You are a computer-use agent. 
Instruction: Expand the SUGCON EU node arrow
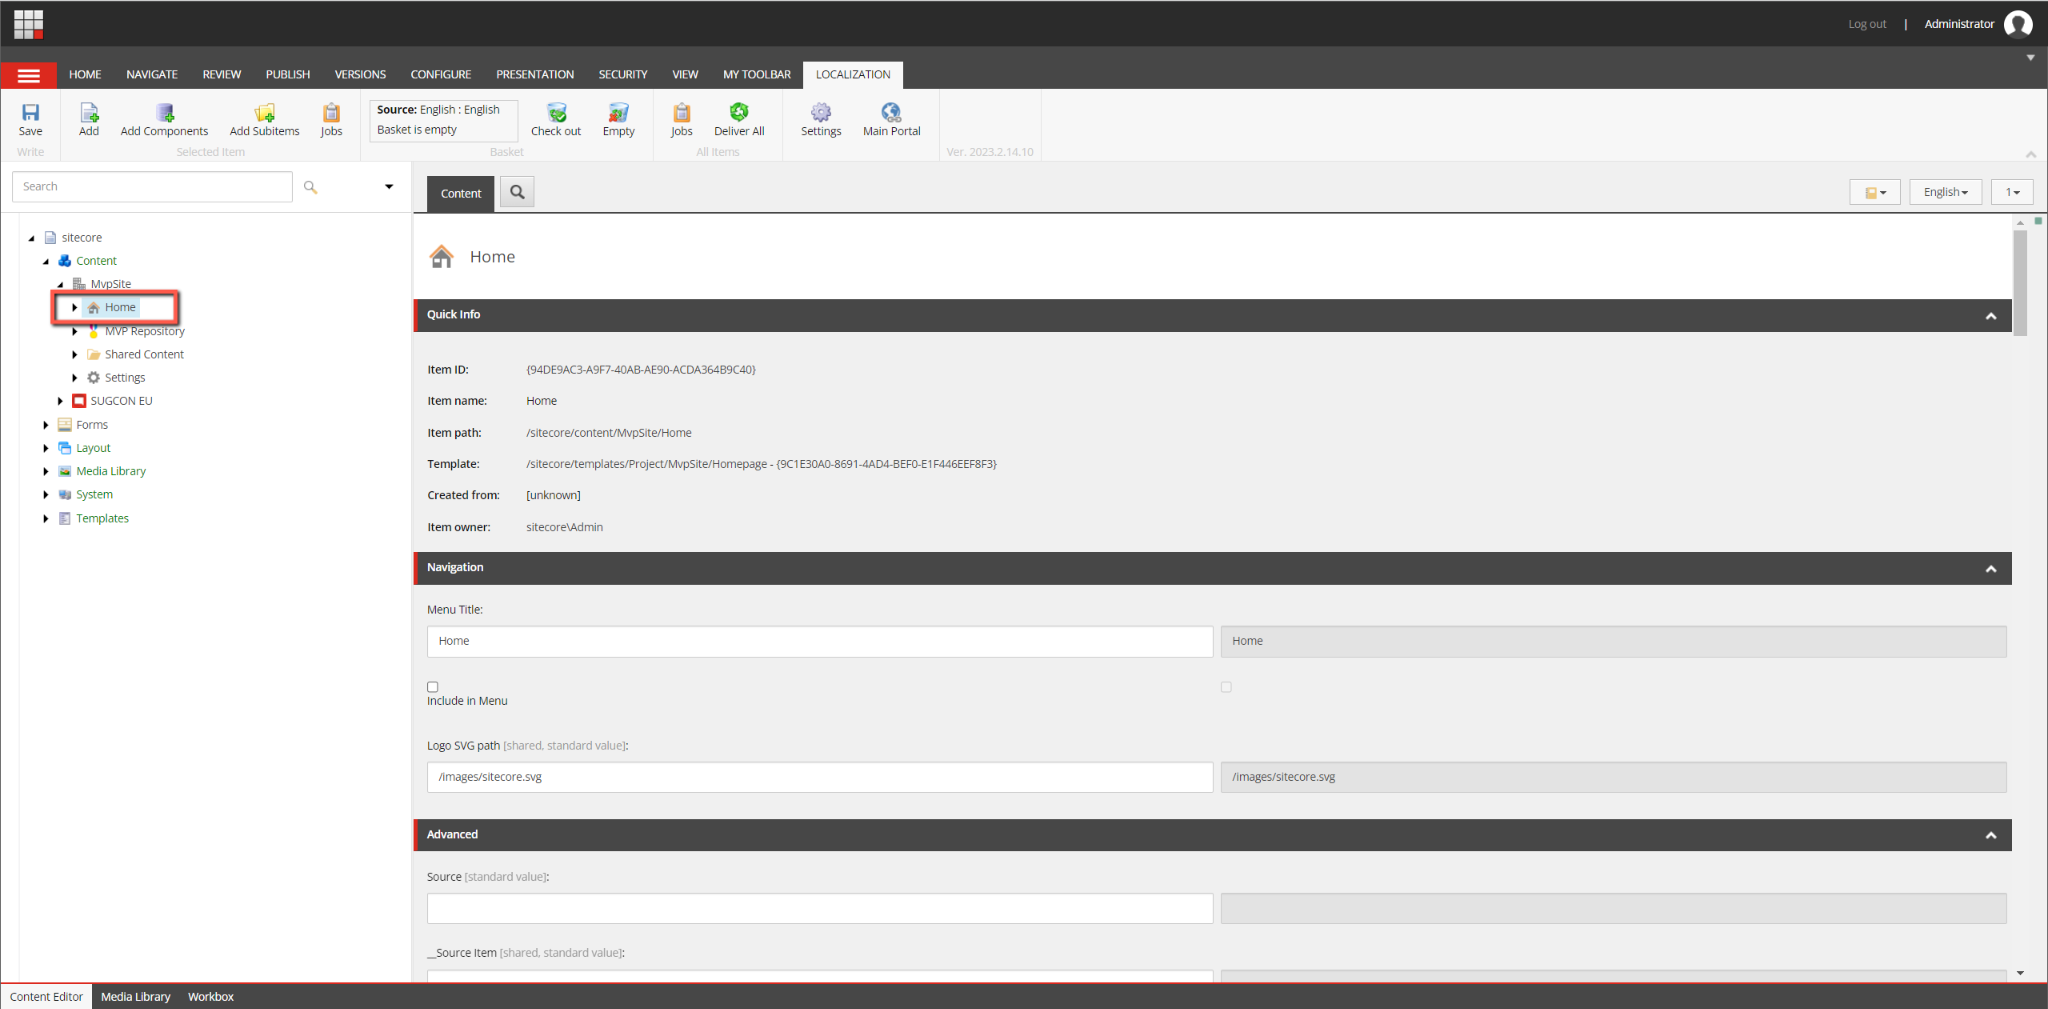[x=60, y=401]
